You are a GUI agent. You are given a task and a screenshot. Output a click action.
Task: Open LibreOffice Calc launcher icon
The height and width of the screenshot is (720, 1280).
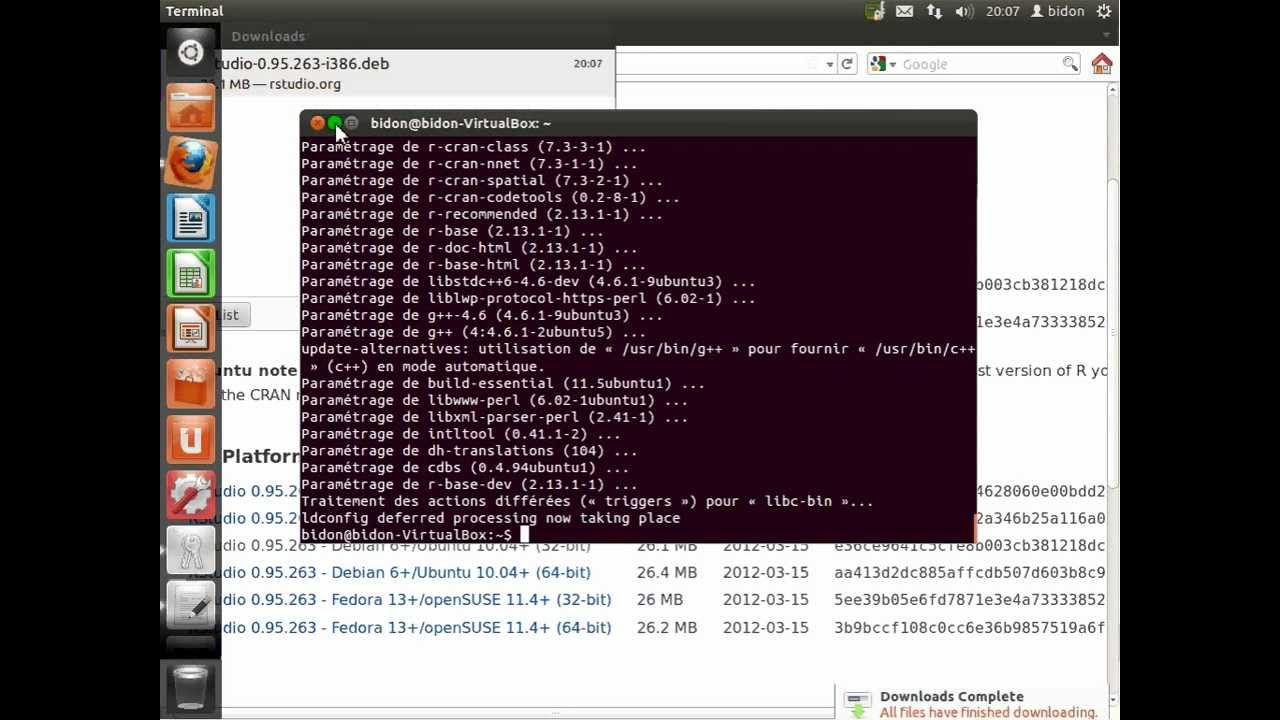[190, 273]
